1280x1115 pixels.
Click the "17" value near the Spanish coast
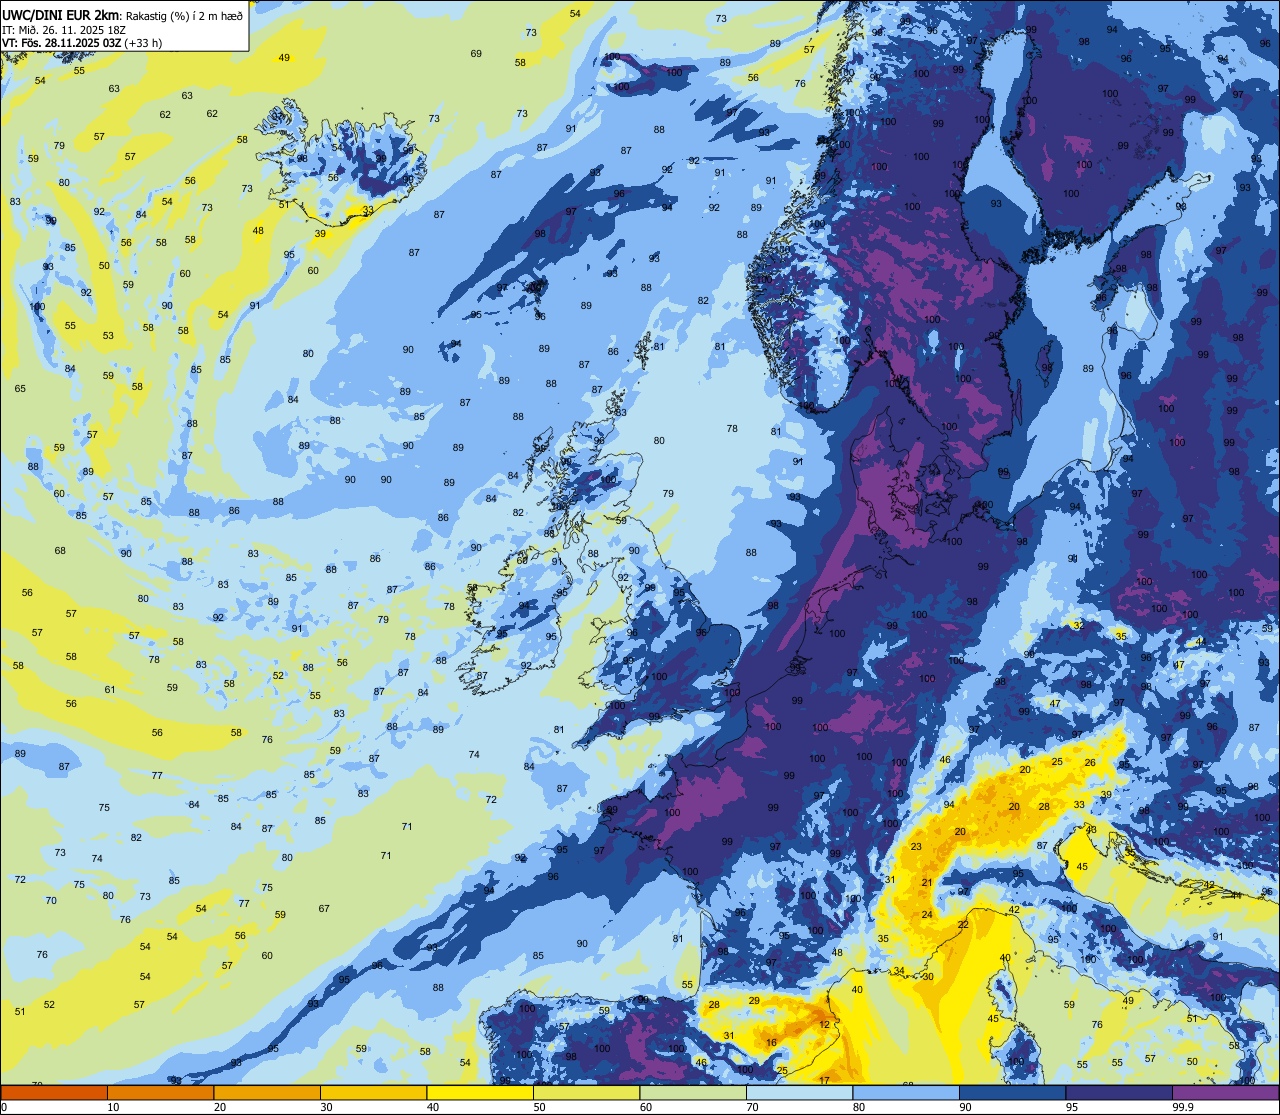pos(824,1080)
